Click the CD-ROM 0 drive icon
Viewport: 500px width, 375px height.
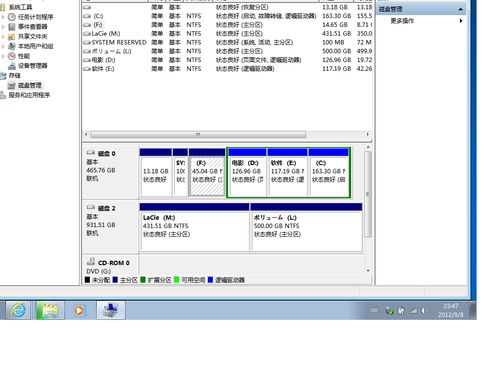91,261
